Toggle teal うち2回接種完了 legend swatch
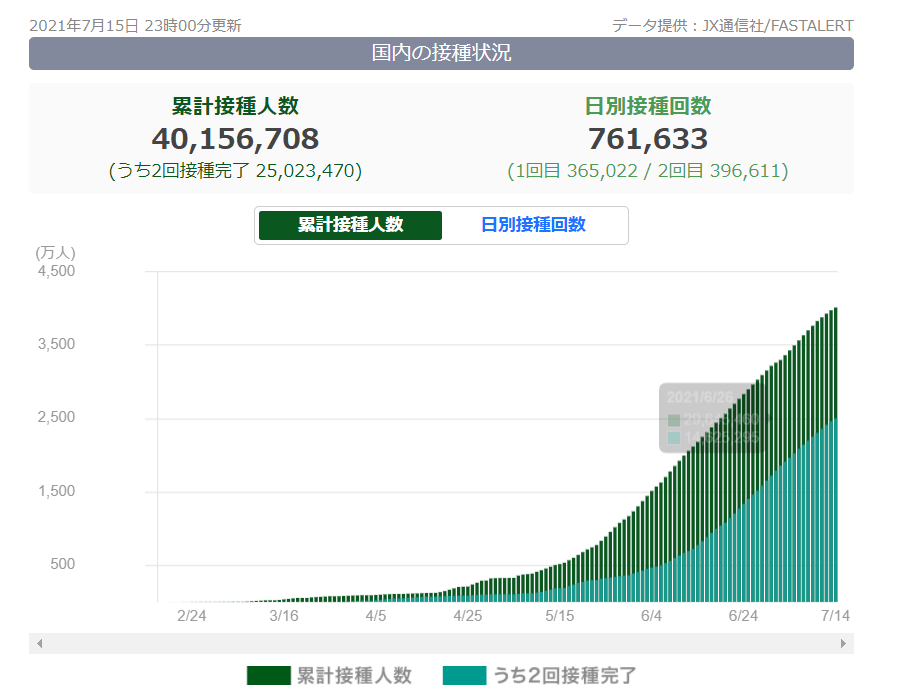The image size is (904, 690). click(464, 676)
